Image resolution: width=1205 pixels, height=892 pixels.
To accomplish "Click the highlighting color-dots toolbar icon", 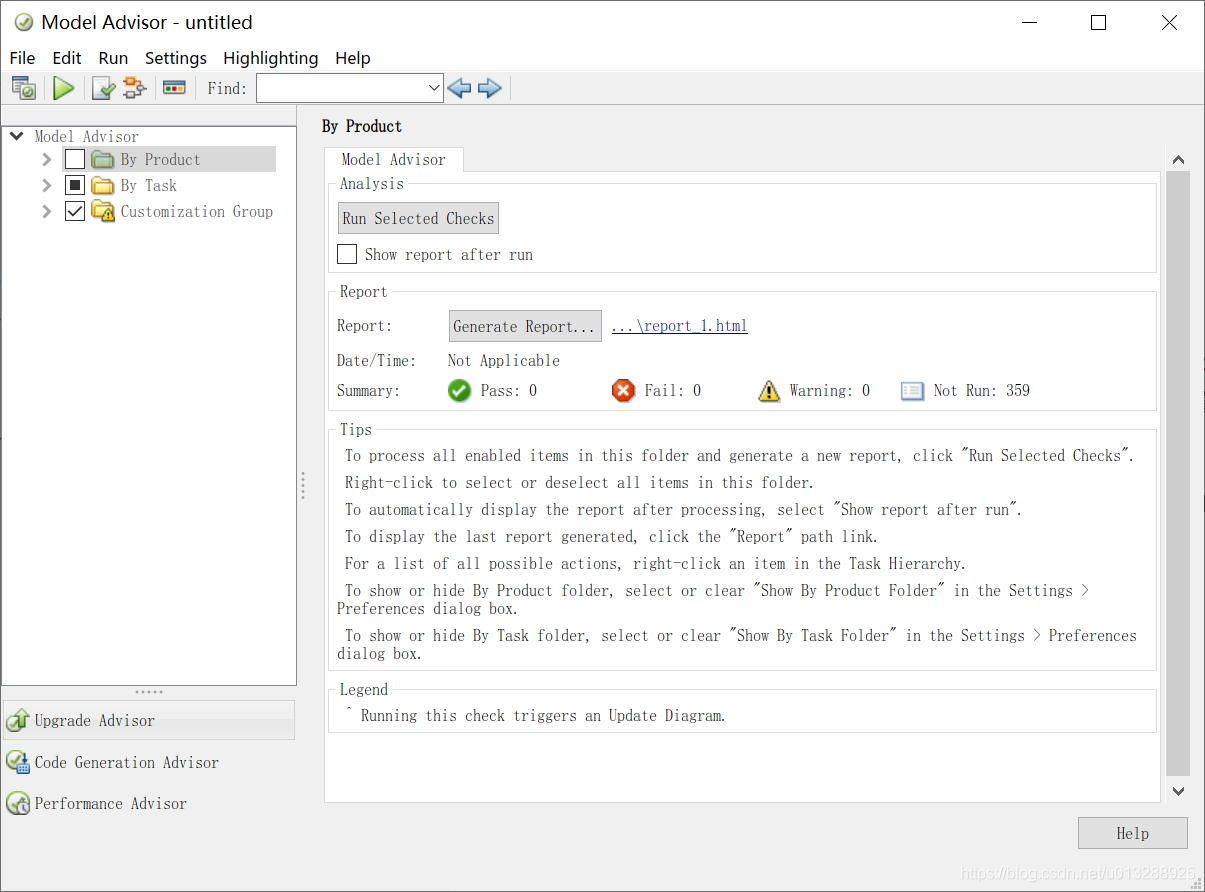I will [174, 88].
